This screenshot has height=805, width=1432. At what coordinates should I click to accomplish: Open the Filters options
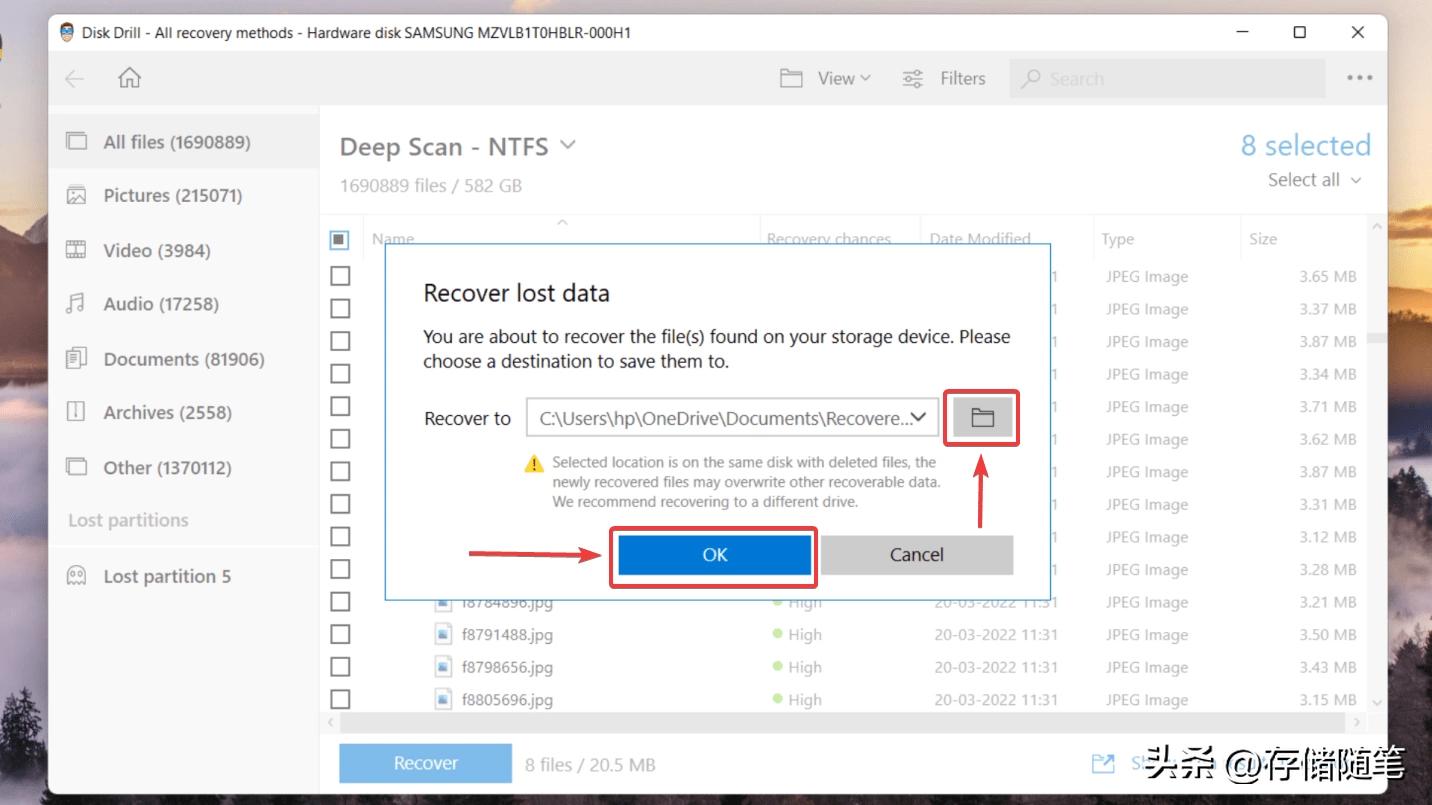pos(943,78)
